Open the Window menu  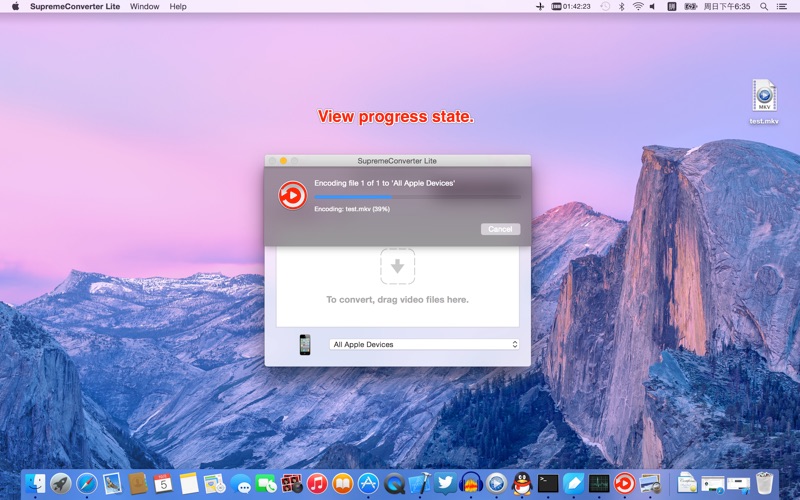click(x=144, y=7)
